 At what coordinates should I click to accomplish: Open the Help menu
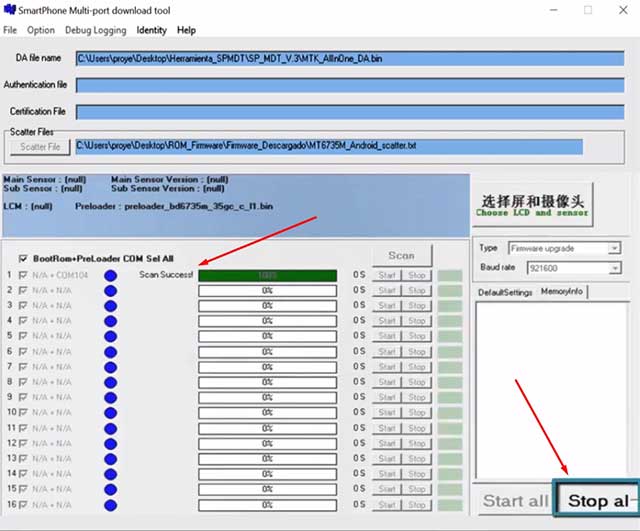(186, 30)
